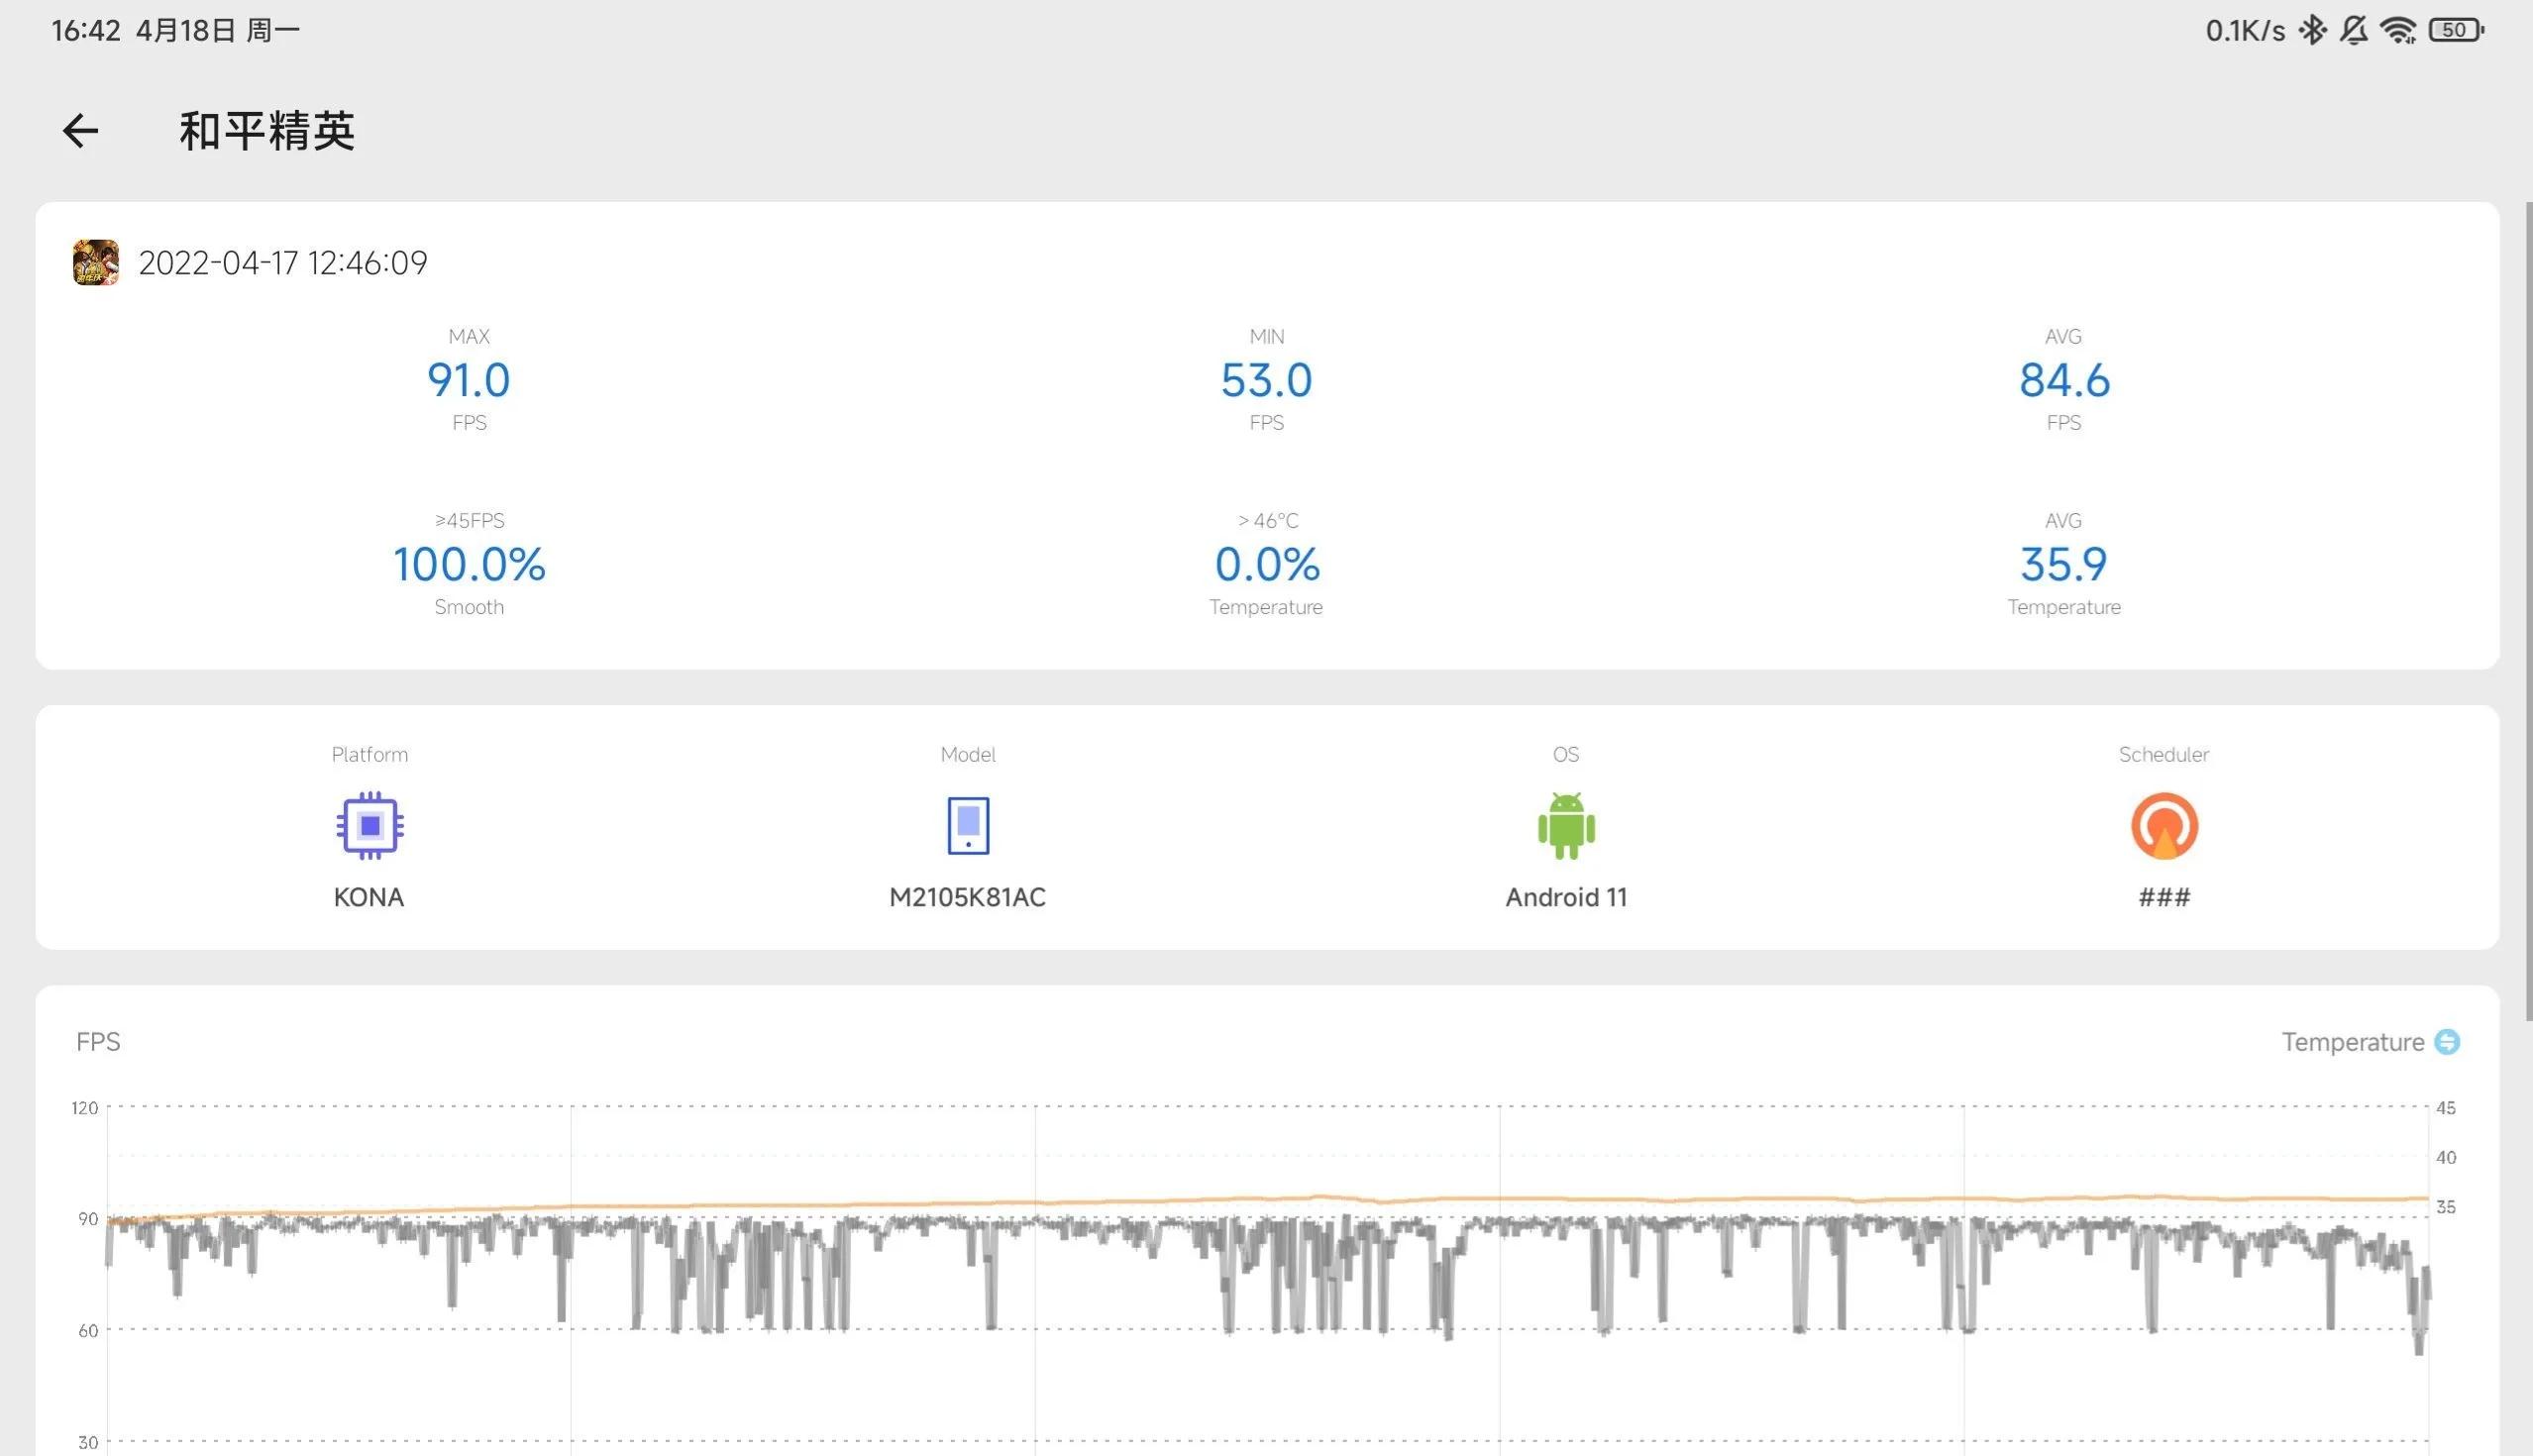This screenshot has height=1456, width=2533.
Task: Tap the KONA platform chip icon
Action: 370,826
